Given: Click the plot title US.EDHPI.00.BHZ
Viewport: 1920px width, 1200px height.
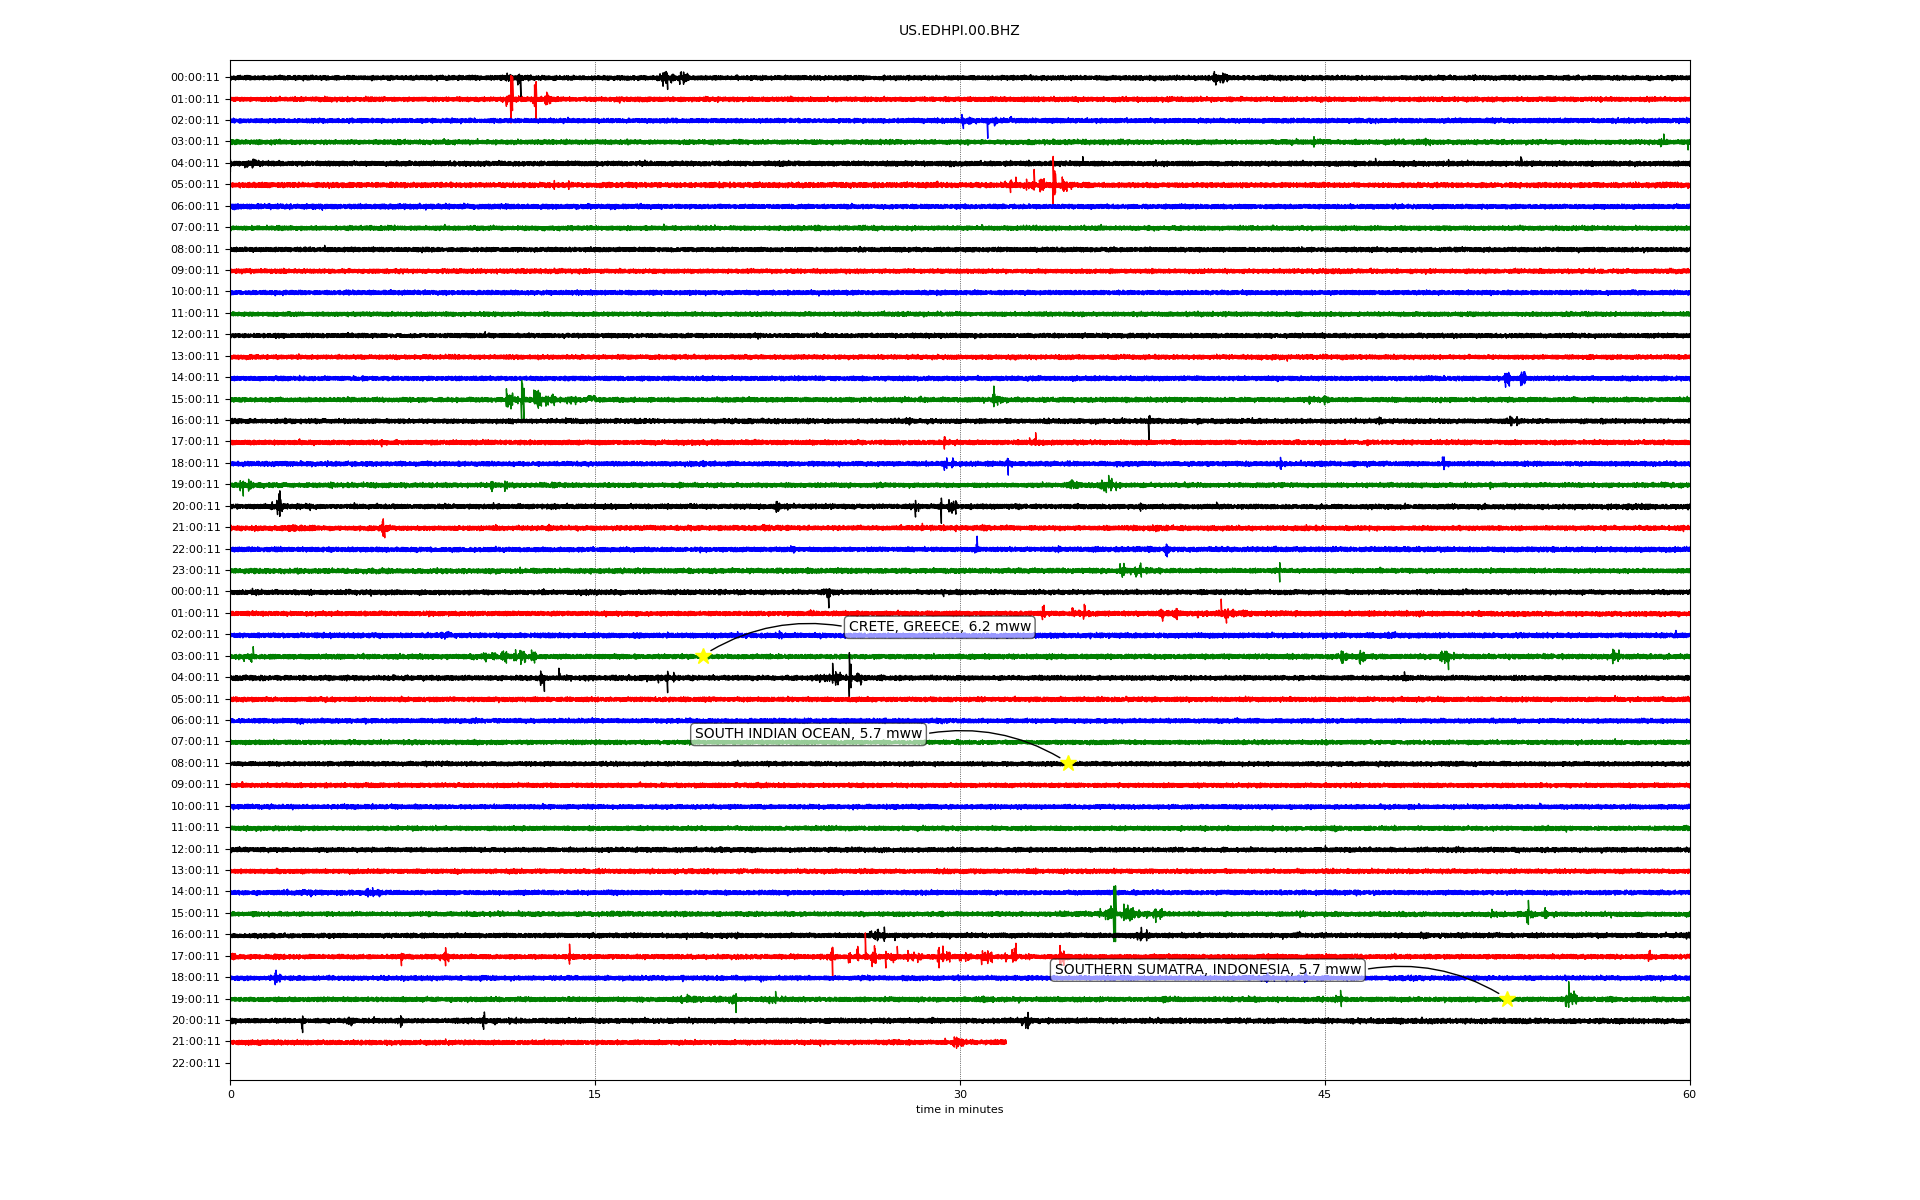Looking at the screenshot, I should pos(959,31).
